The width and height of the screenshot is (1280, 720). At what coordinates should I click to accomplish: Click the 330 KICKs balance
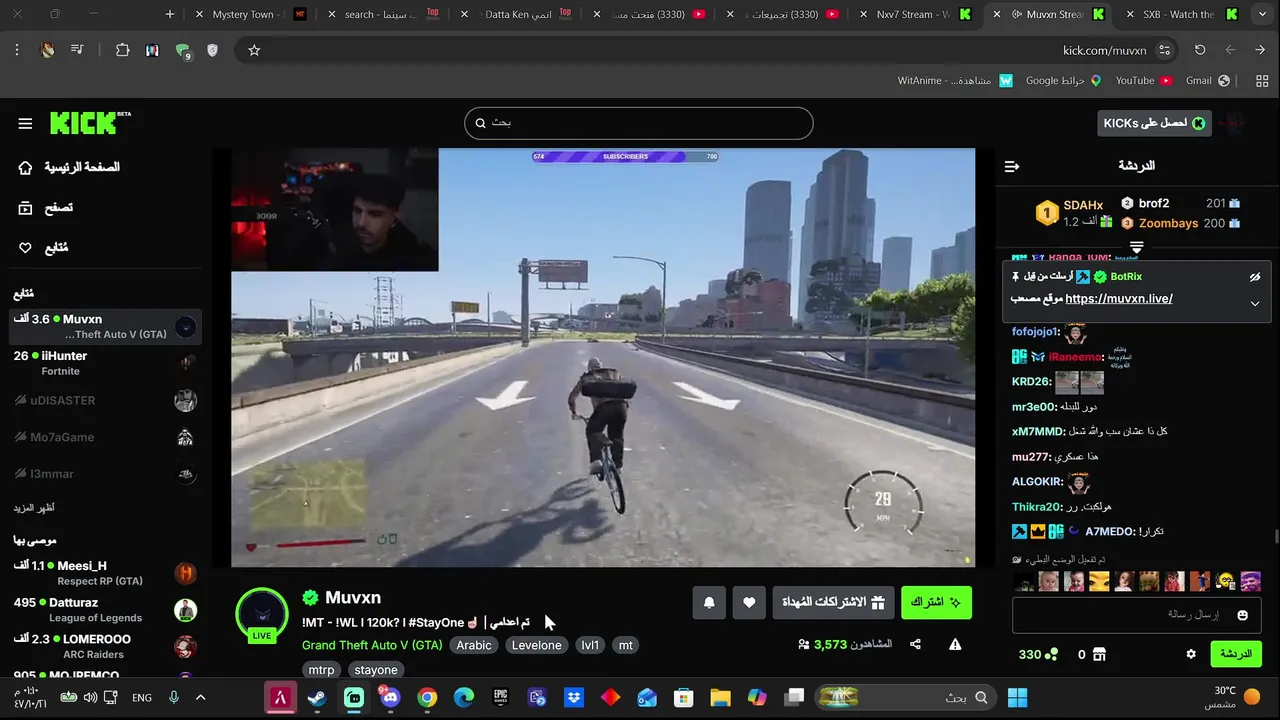tap(1038, 654)
